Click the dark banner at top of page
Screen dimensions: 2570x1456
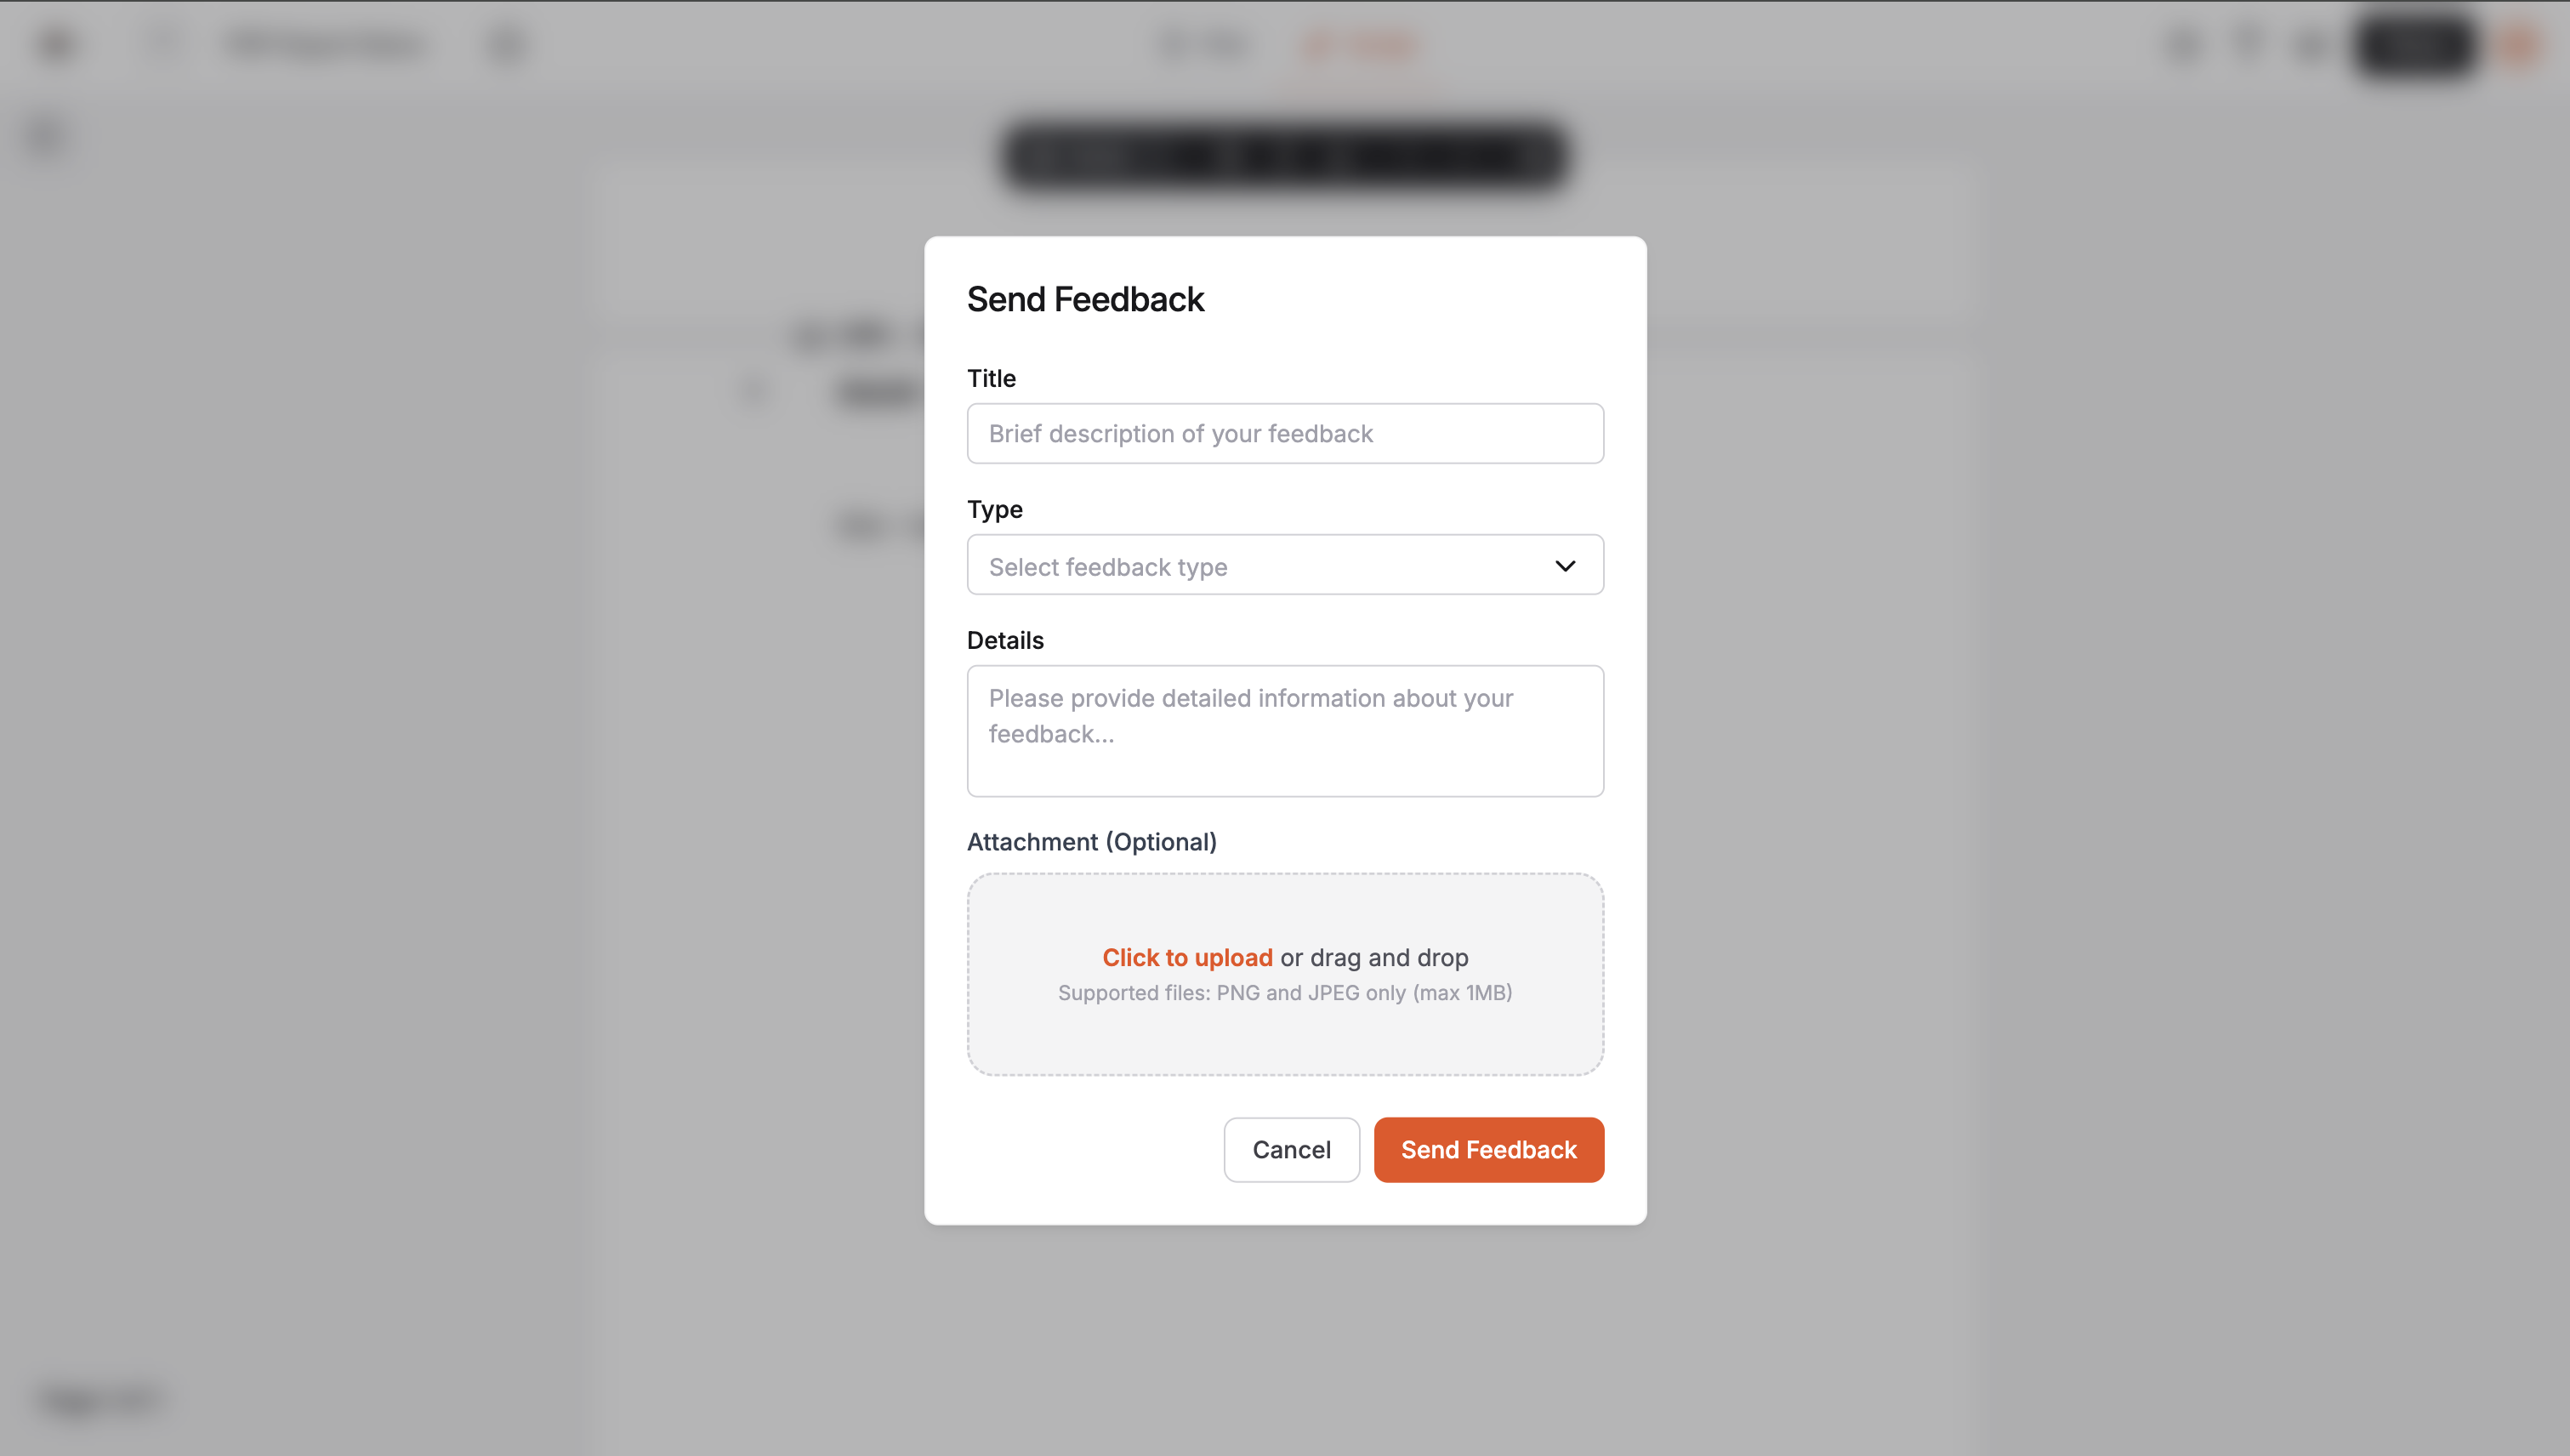[1285, 155]
